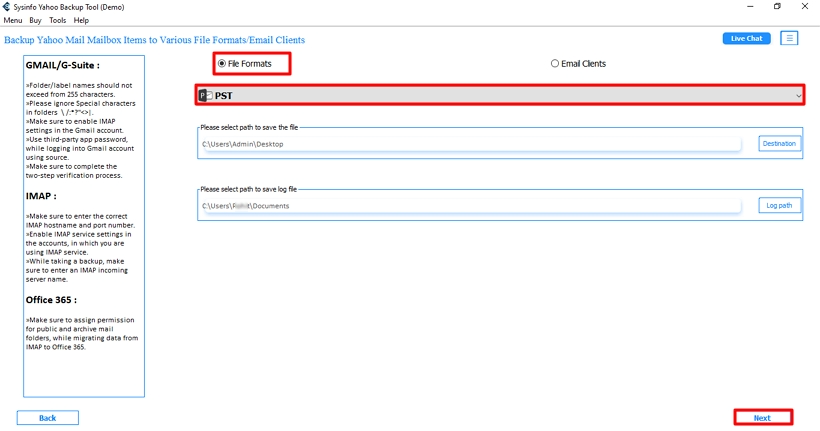Open the Help menu
This screenshot has height=431, width=820.
[81, 20]
